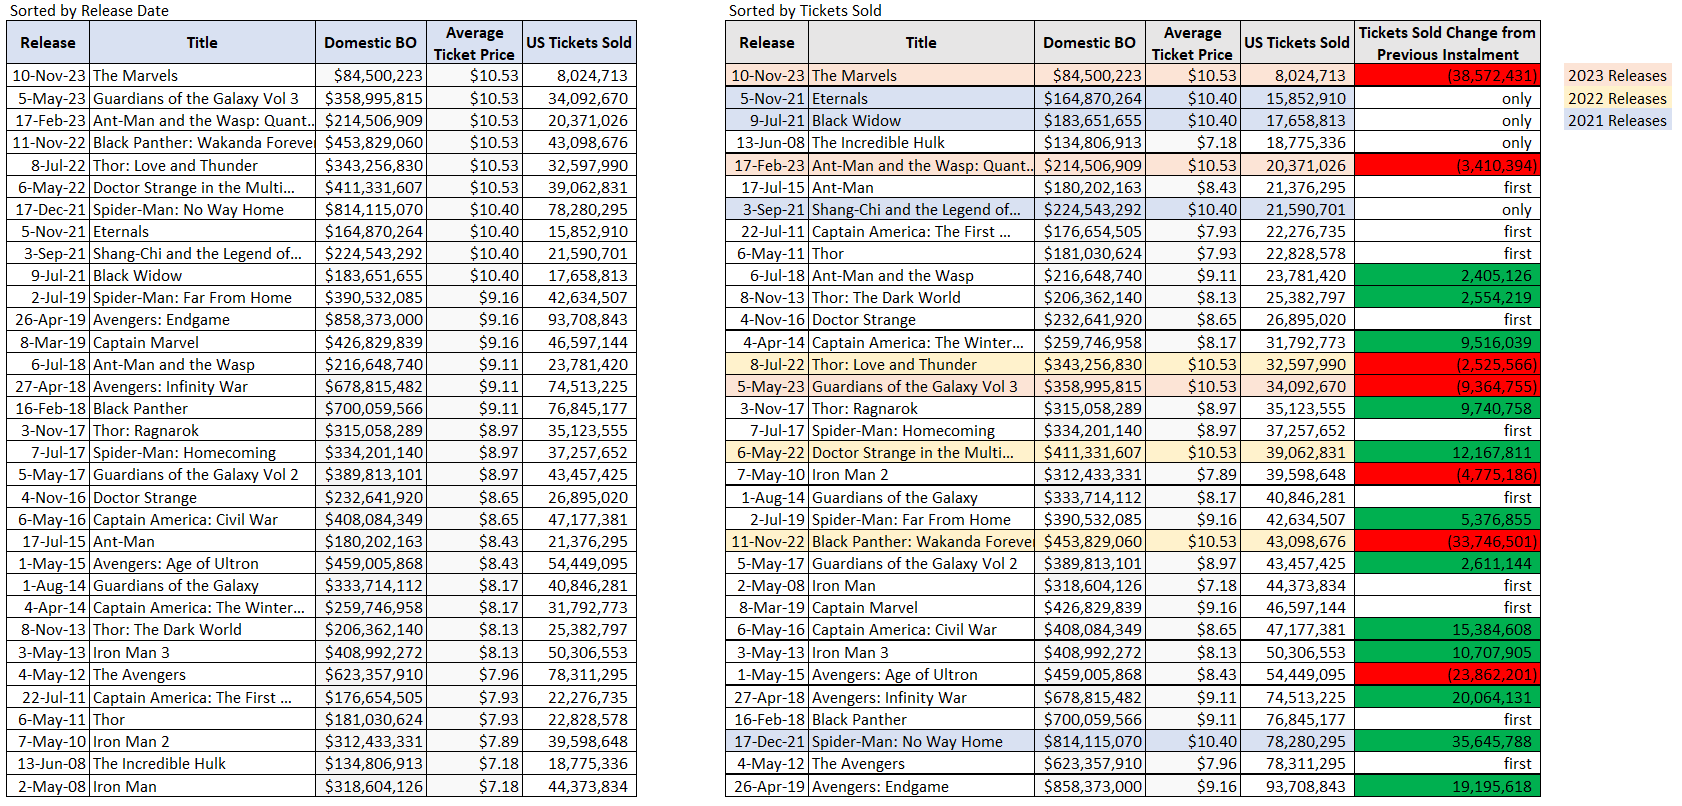Click the green 20,064,131 change cell
Image resolution: width=1682 pixels, height=806 pixels.
[x=1447, y=698]
